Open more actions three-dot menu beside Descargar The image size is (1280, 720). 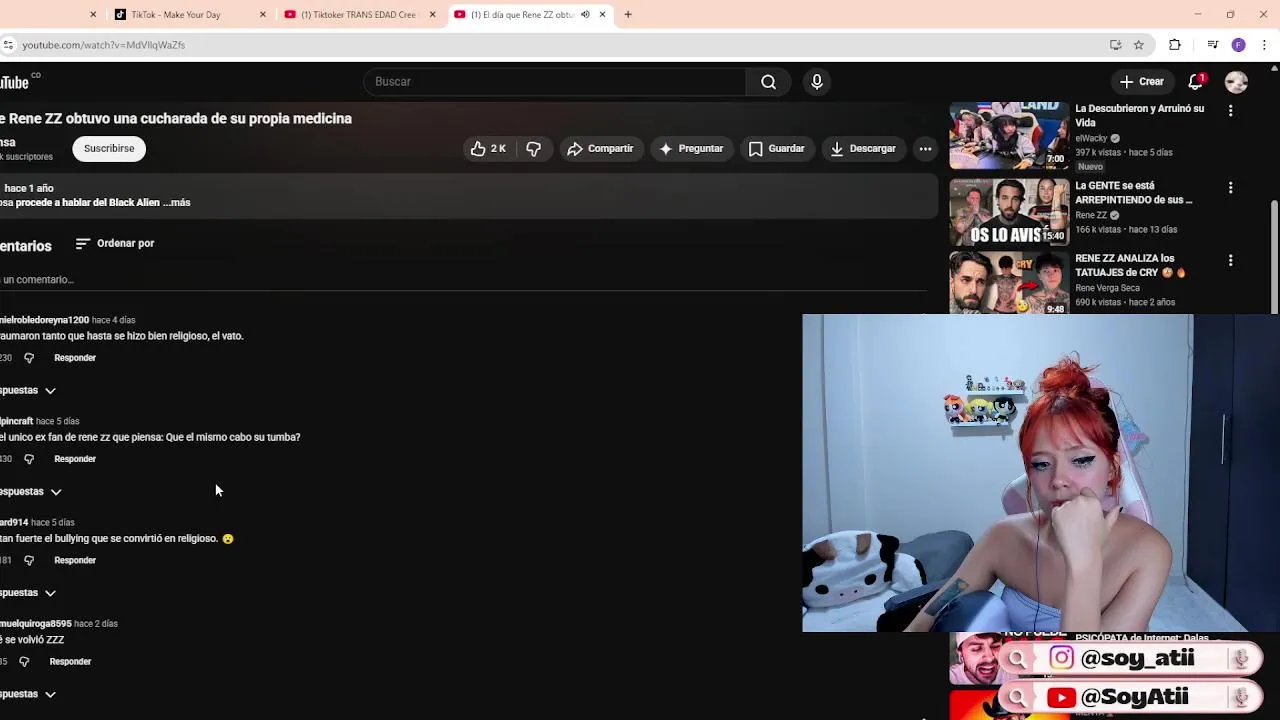pyautogui.click(x=925, y=149)
